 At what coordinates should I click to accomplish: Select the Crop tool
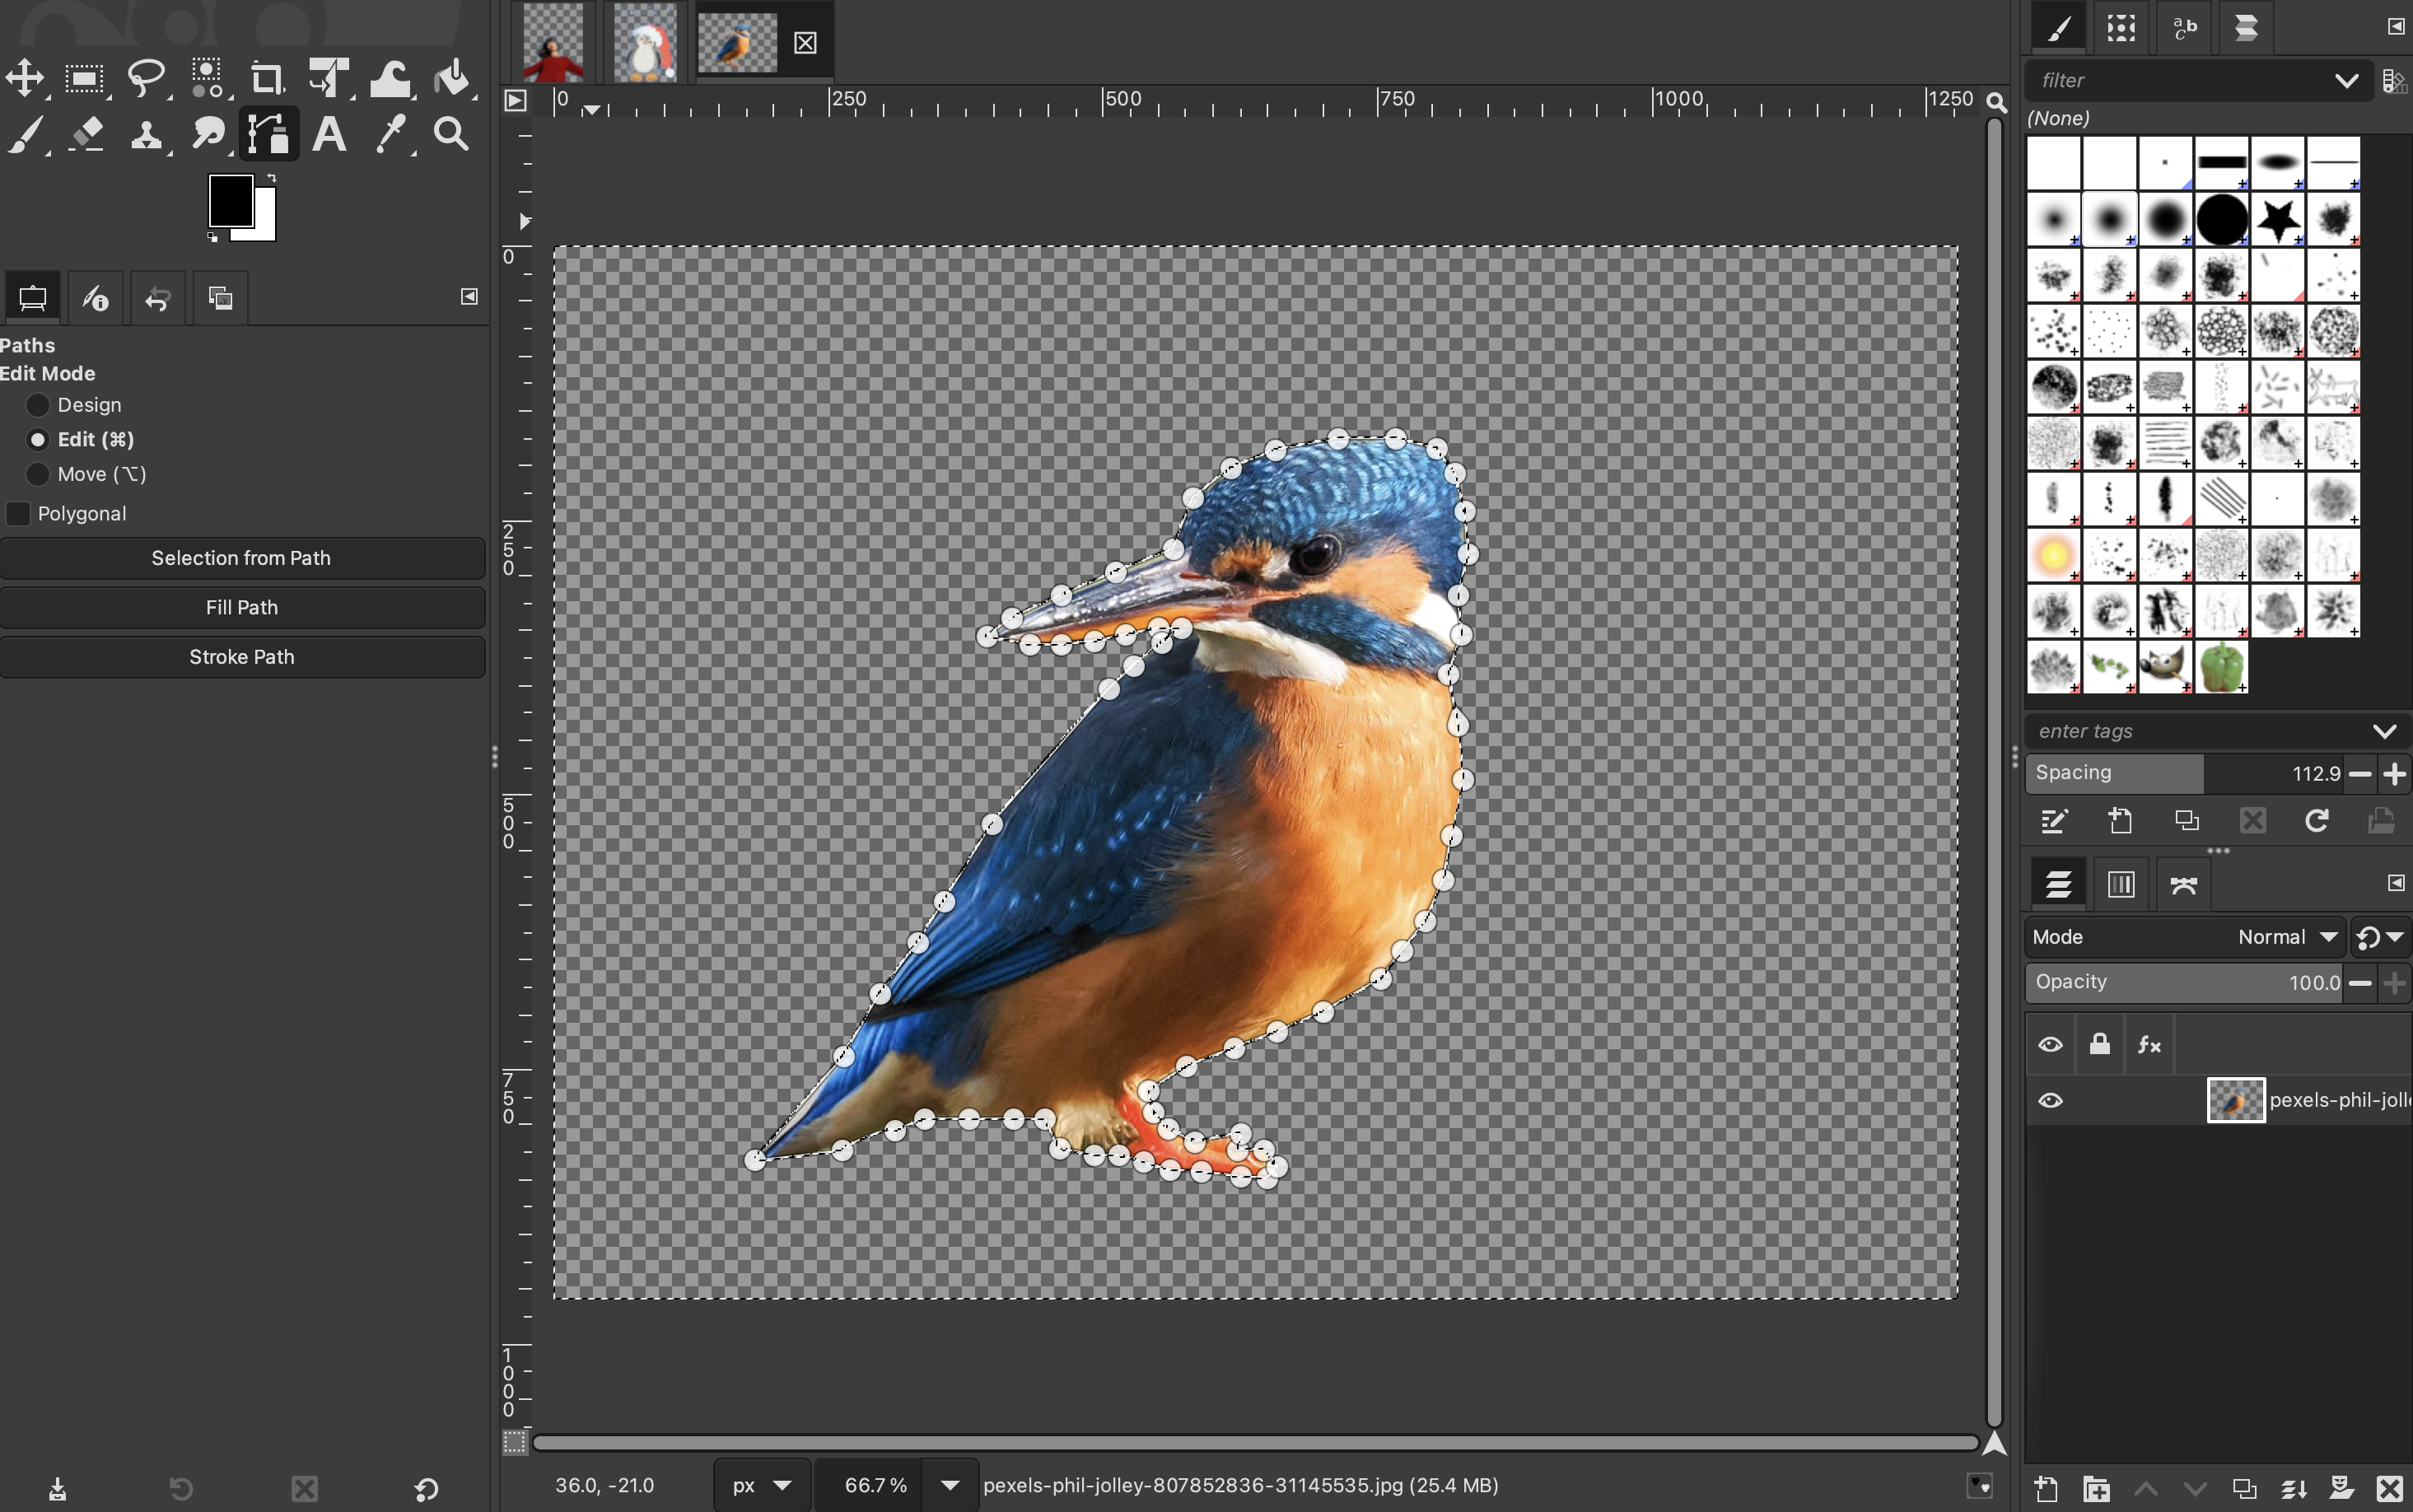click(x=266, y=77)
